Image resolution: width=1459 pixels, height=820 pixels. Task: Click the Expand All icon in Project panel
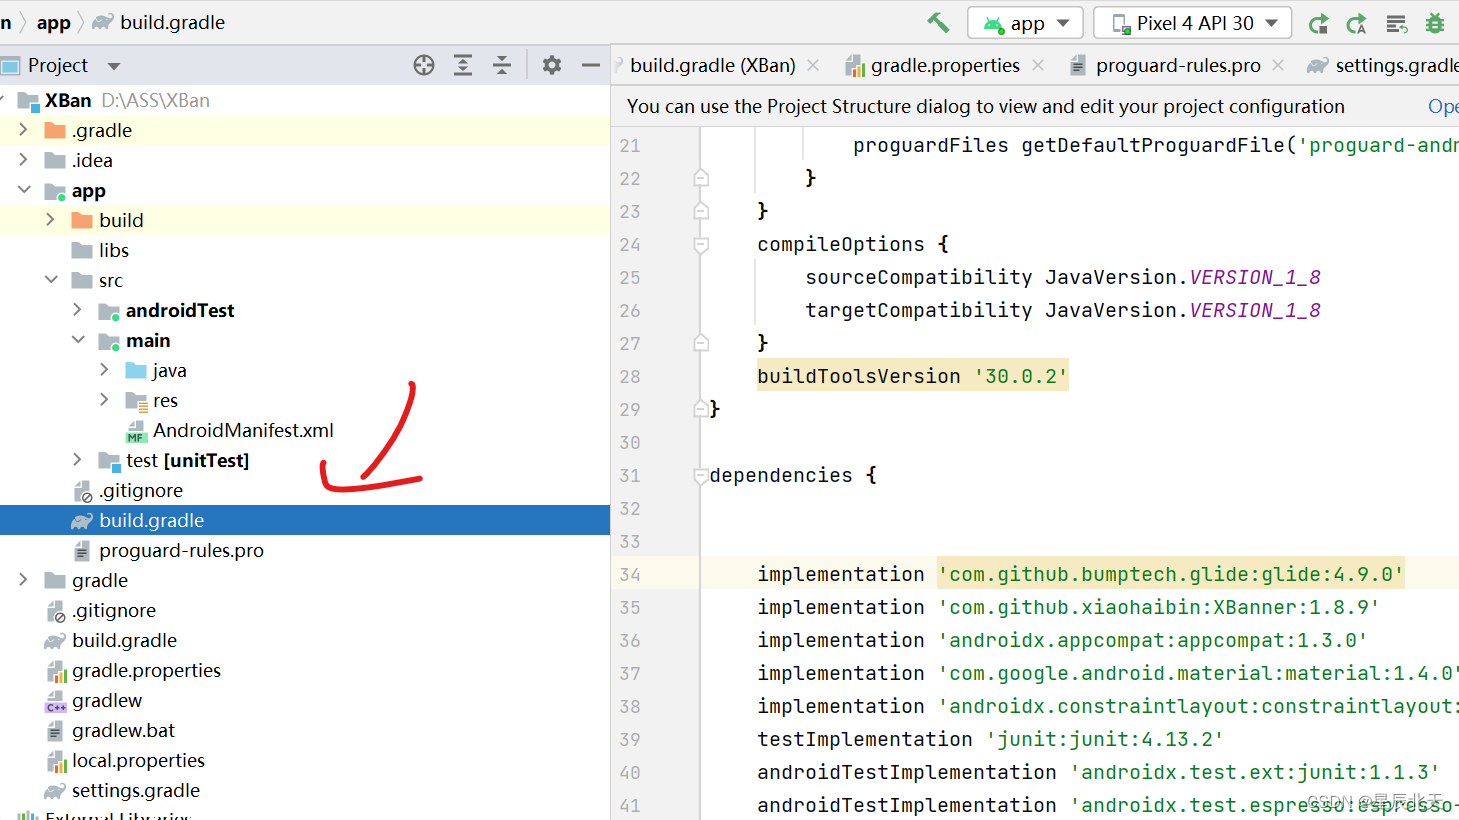pyautogui.click(x=463, y=65)
